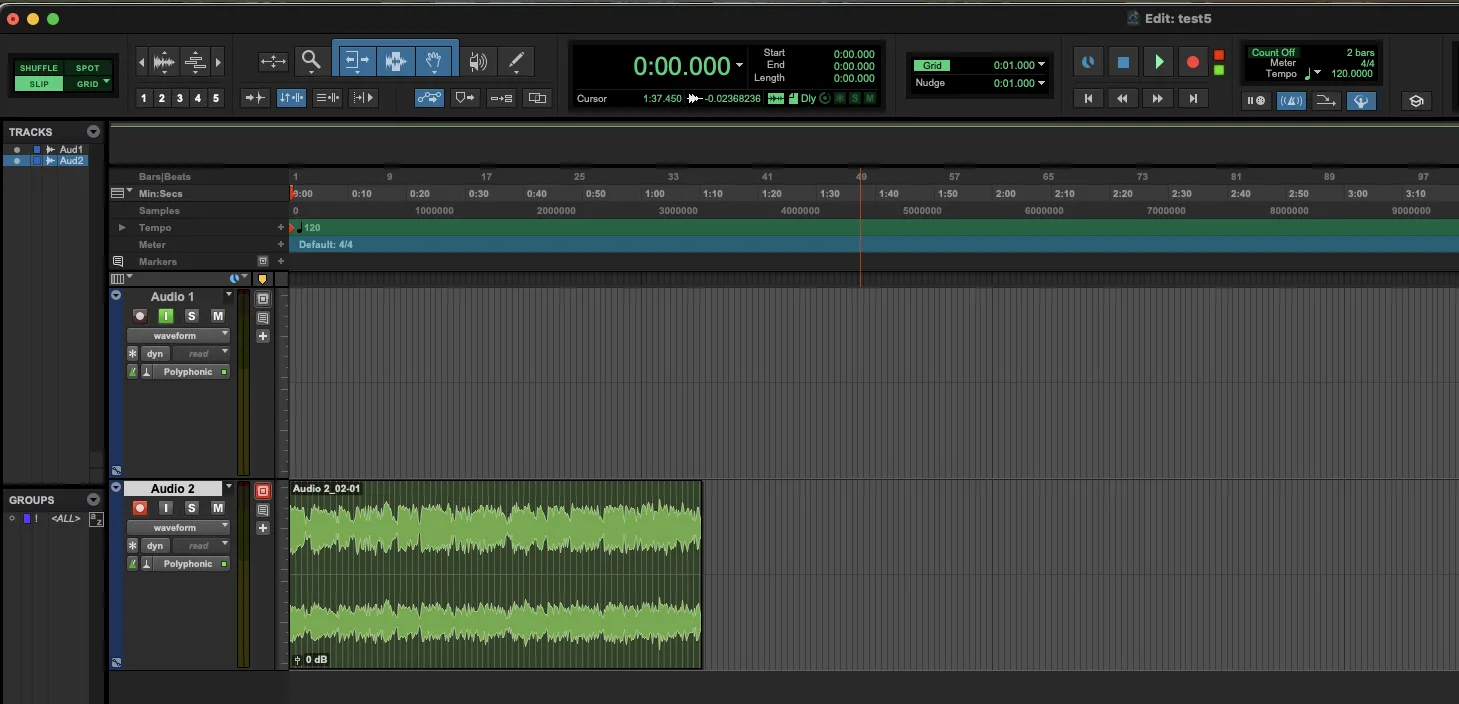Viewport: 1459px width, 704px height.
Task: Go to End transport button
Action: (1193, 98)
